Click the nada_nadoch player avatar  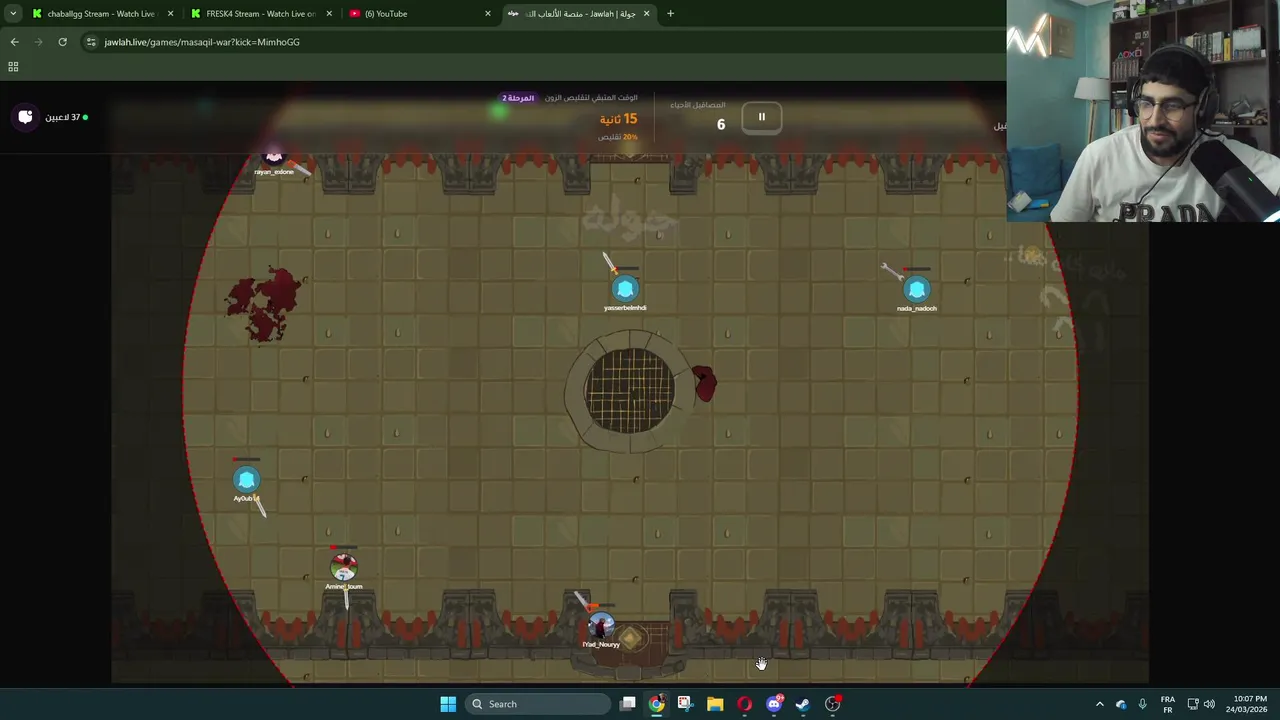pyautogui.click(x=916, y=289)
